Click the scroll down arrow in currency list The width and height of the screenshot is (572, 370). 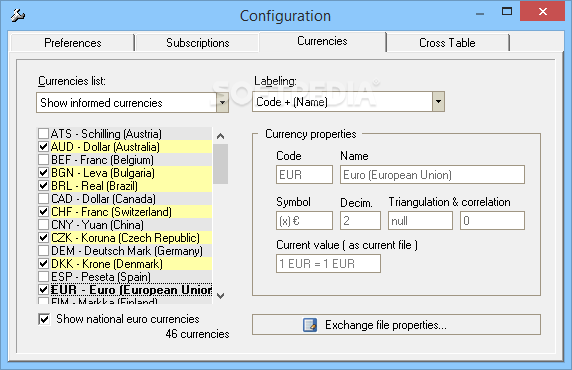pos(220,296)
